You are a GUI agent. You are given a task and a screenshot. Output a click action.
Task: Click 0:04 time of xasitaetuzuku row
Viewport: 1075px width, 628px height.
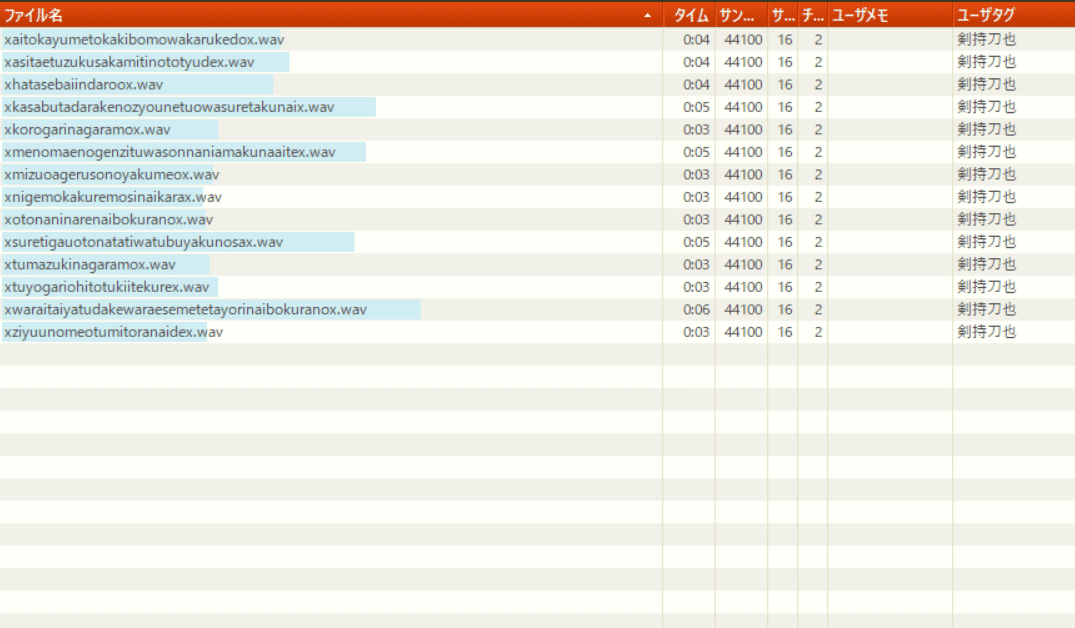tap(696, 62)
